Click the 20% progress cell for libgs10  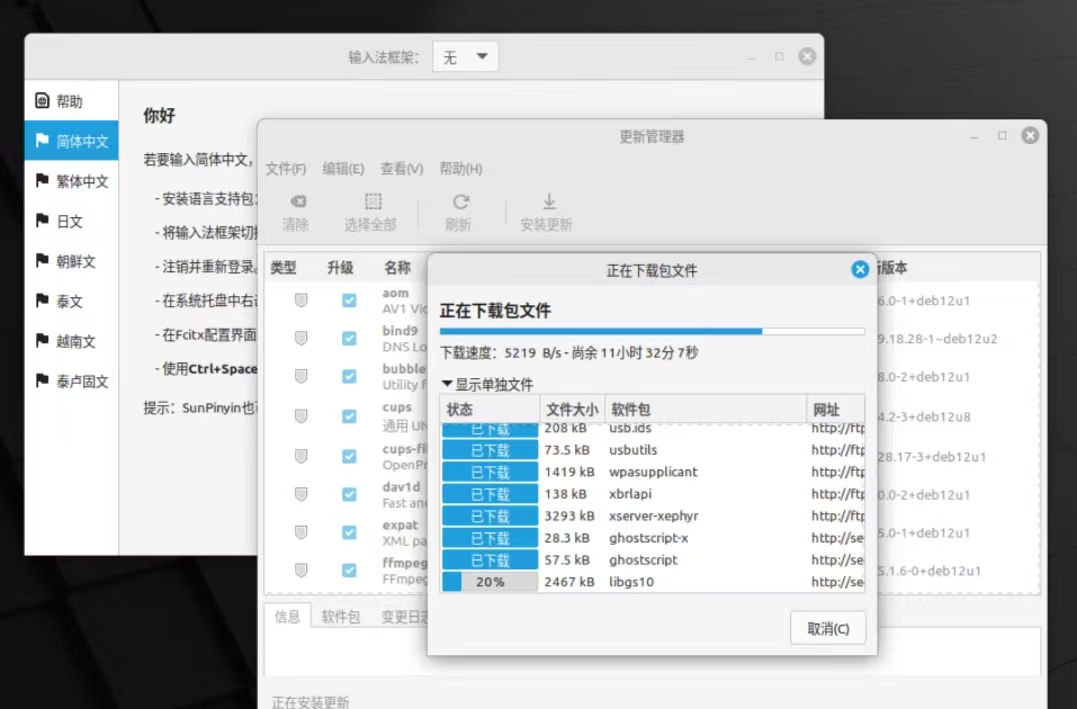click(x=490, y=582)
